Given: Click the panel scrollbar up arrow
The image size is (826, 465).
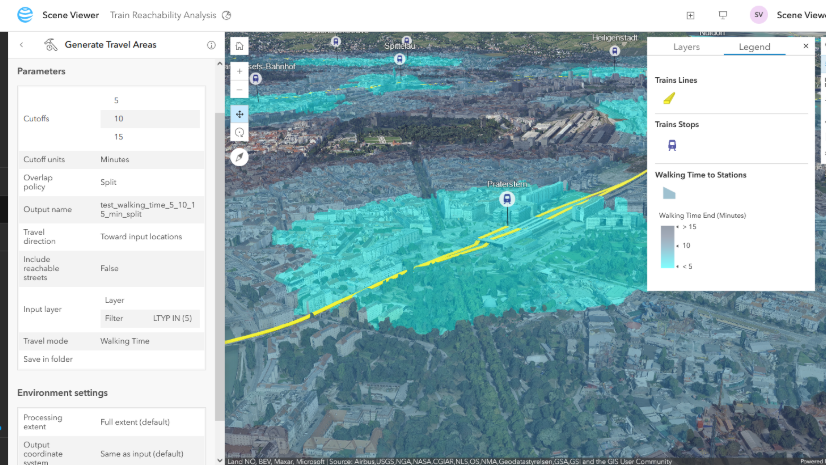Looking at the screenshot, I should (220, 64).
